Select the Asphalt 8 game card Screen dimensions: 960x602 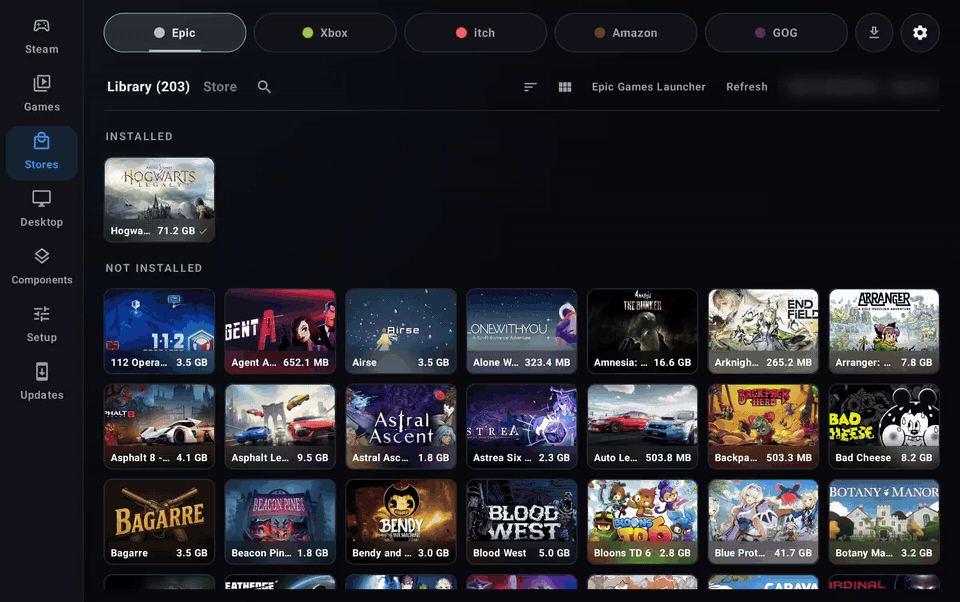159,426
